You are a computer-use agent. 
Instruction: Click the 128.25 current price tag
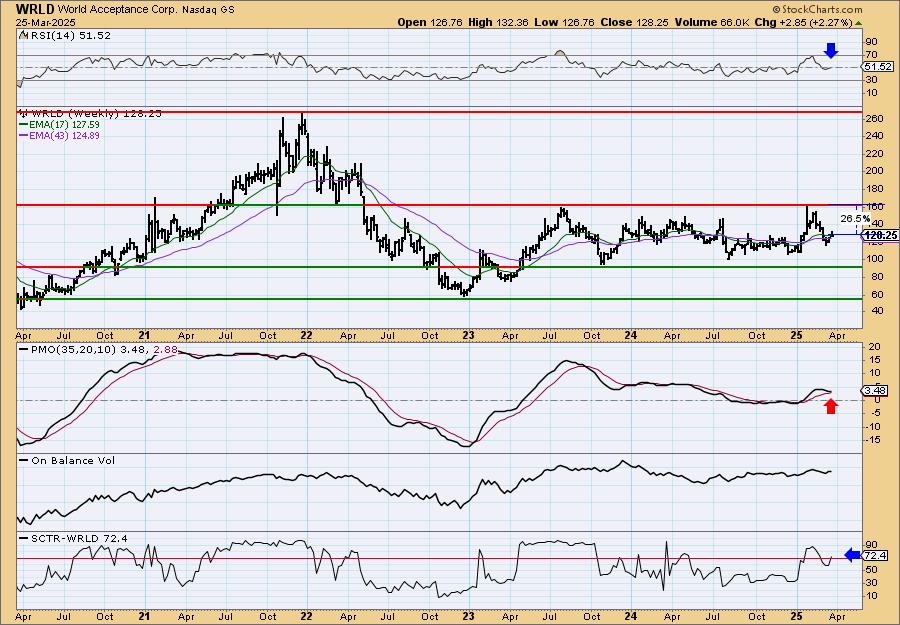880,235
